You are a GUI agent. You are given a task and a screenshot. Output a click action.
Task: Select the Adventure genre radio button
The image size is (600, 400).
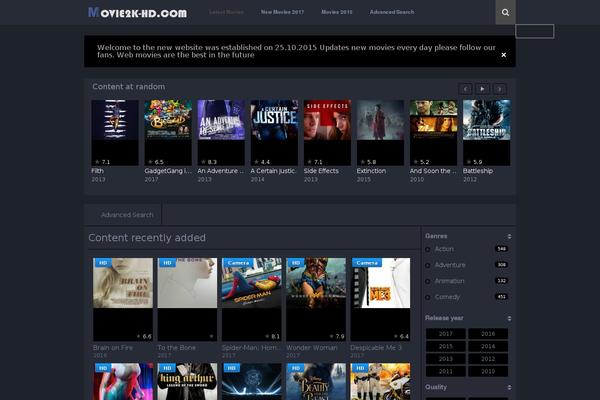point(428,265)
